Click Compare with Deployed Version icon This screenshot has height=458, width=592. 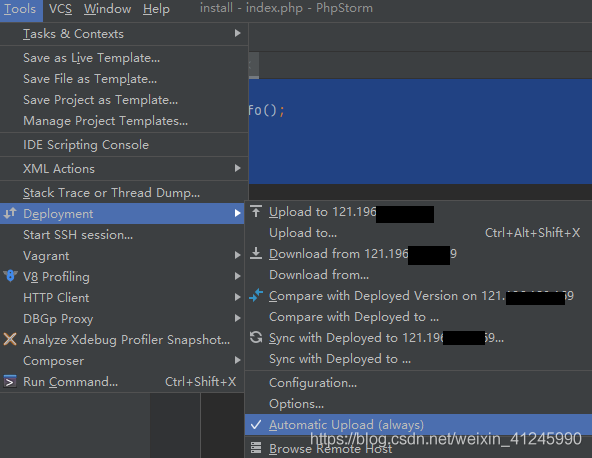pyautogui.click(x=256, y=295)
